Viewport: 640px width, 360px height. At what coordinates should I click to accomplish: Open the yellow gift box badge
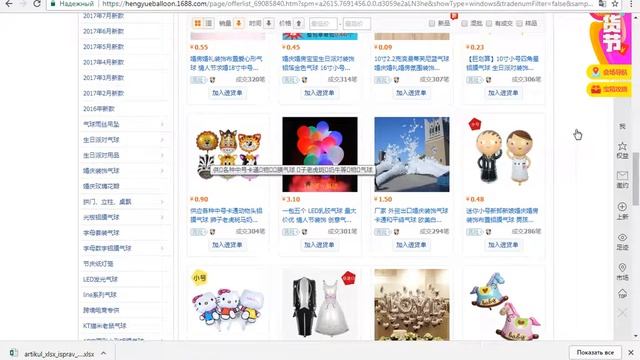[609, 89]
